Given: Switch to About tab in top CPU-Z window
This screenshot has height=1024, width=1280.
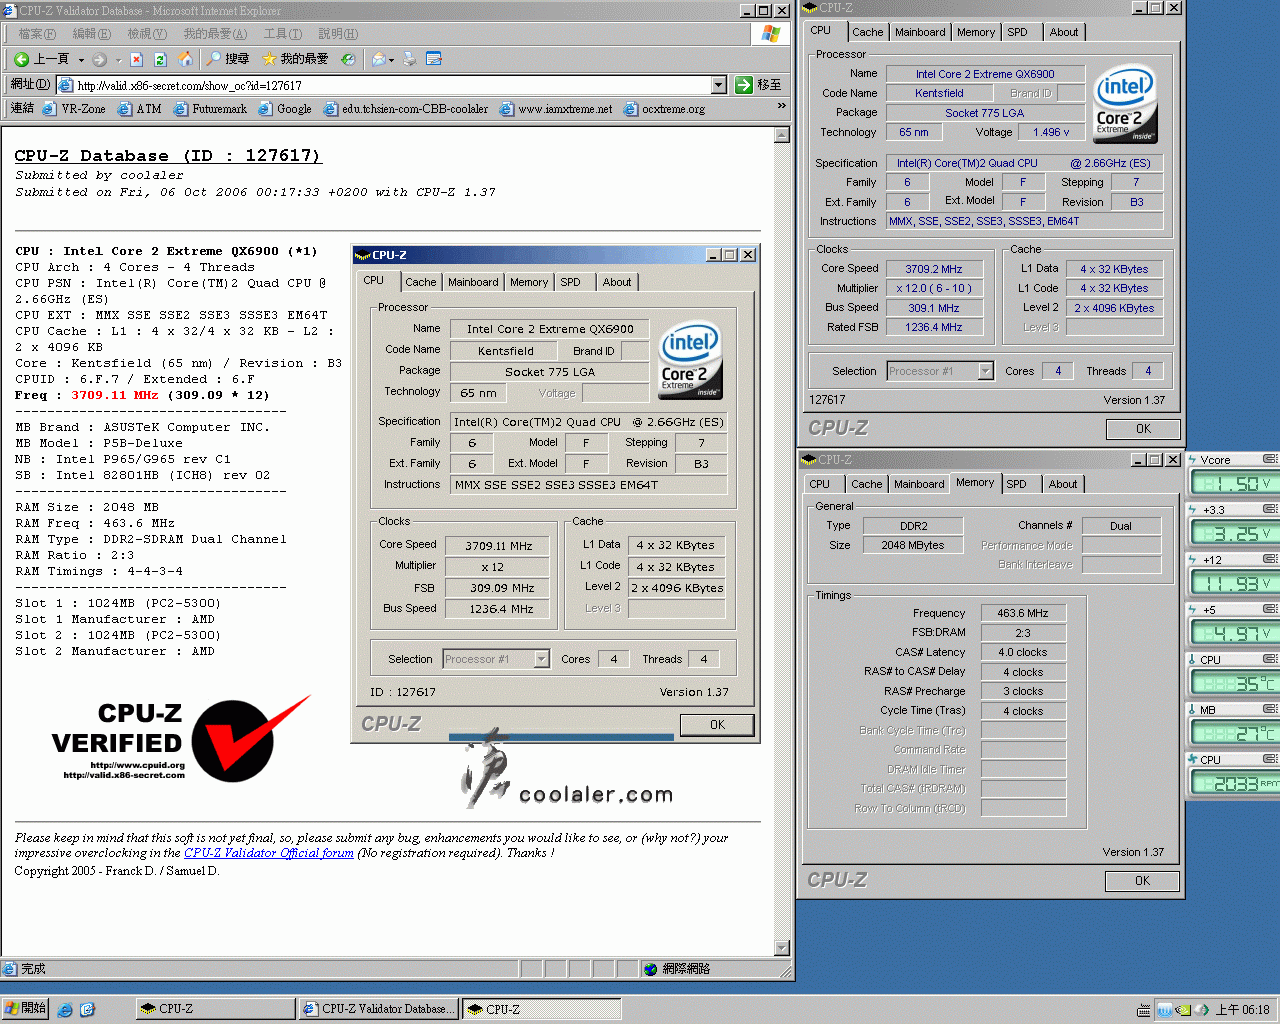Looking at the screenshot, I should click(1064, 32).
